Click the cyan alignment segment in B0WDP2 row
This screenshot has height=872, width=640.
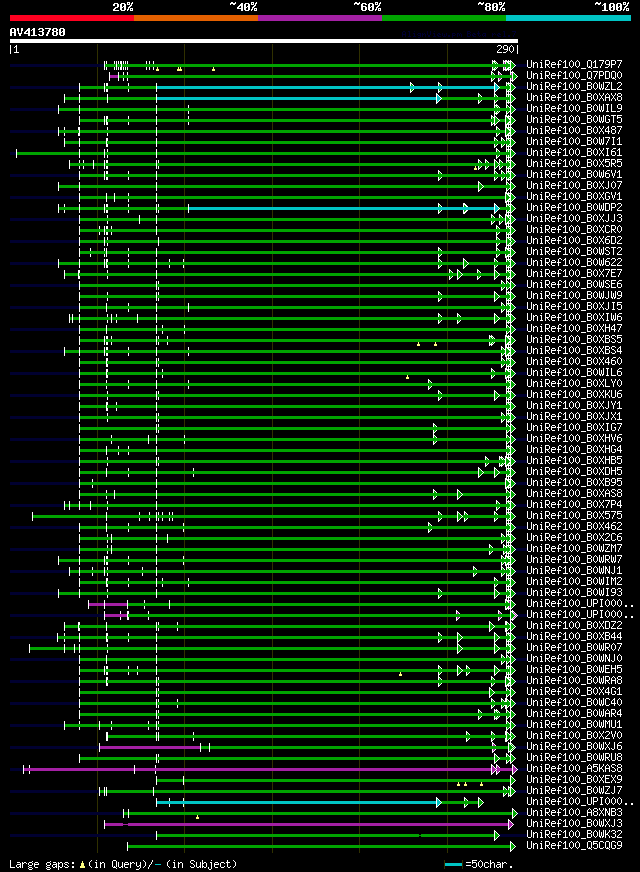343,209
